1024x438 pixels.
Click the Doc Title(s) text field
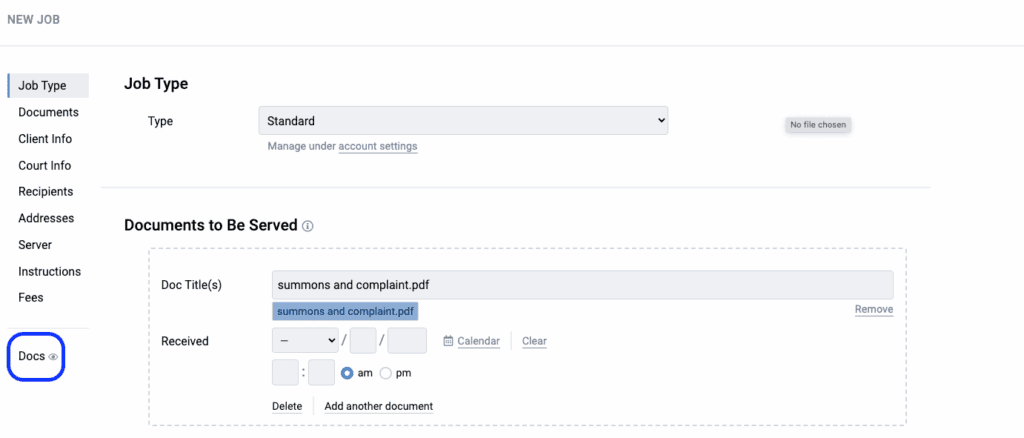pyautogui.click(x=582, y=284)
